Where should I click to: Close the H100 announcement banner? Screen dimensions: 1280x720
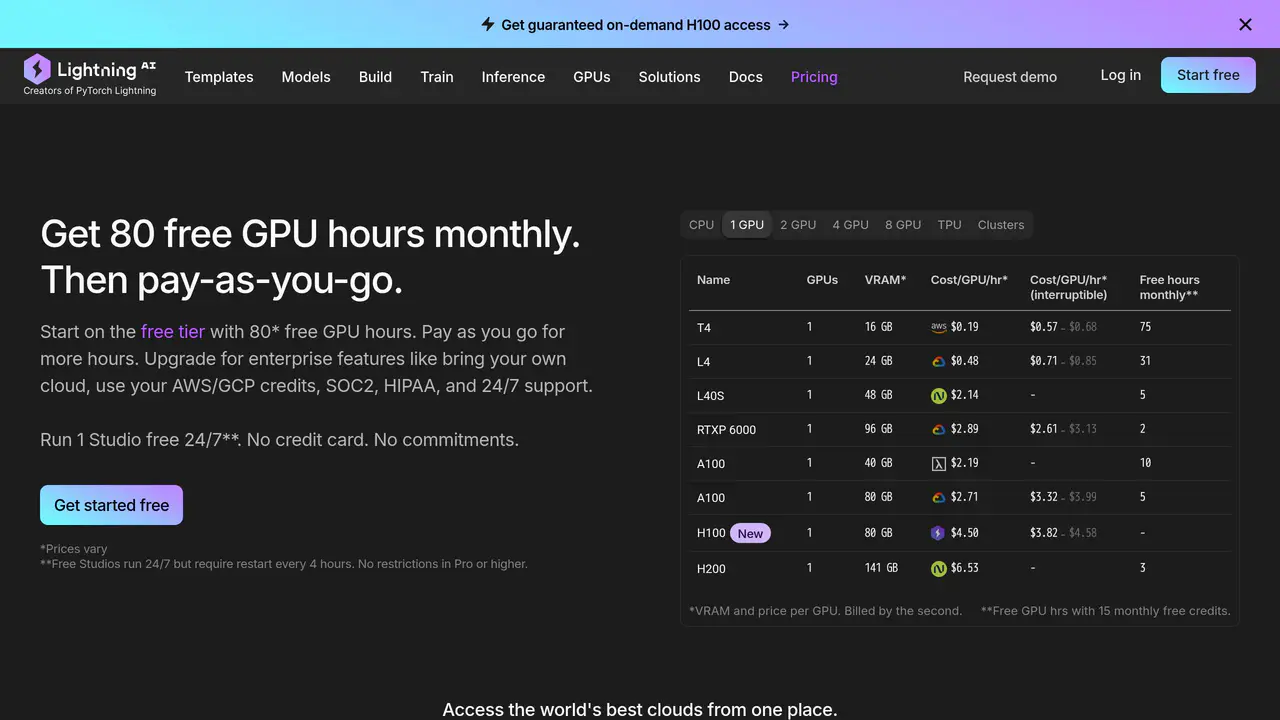click(x=1245, y=24)
